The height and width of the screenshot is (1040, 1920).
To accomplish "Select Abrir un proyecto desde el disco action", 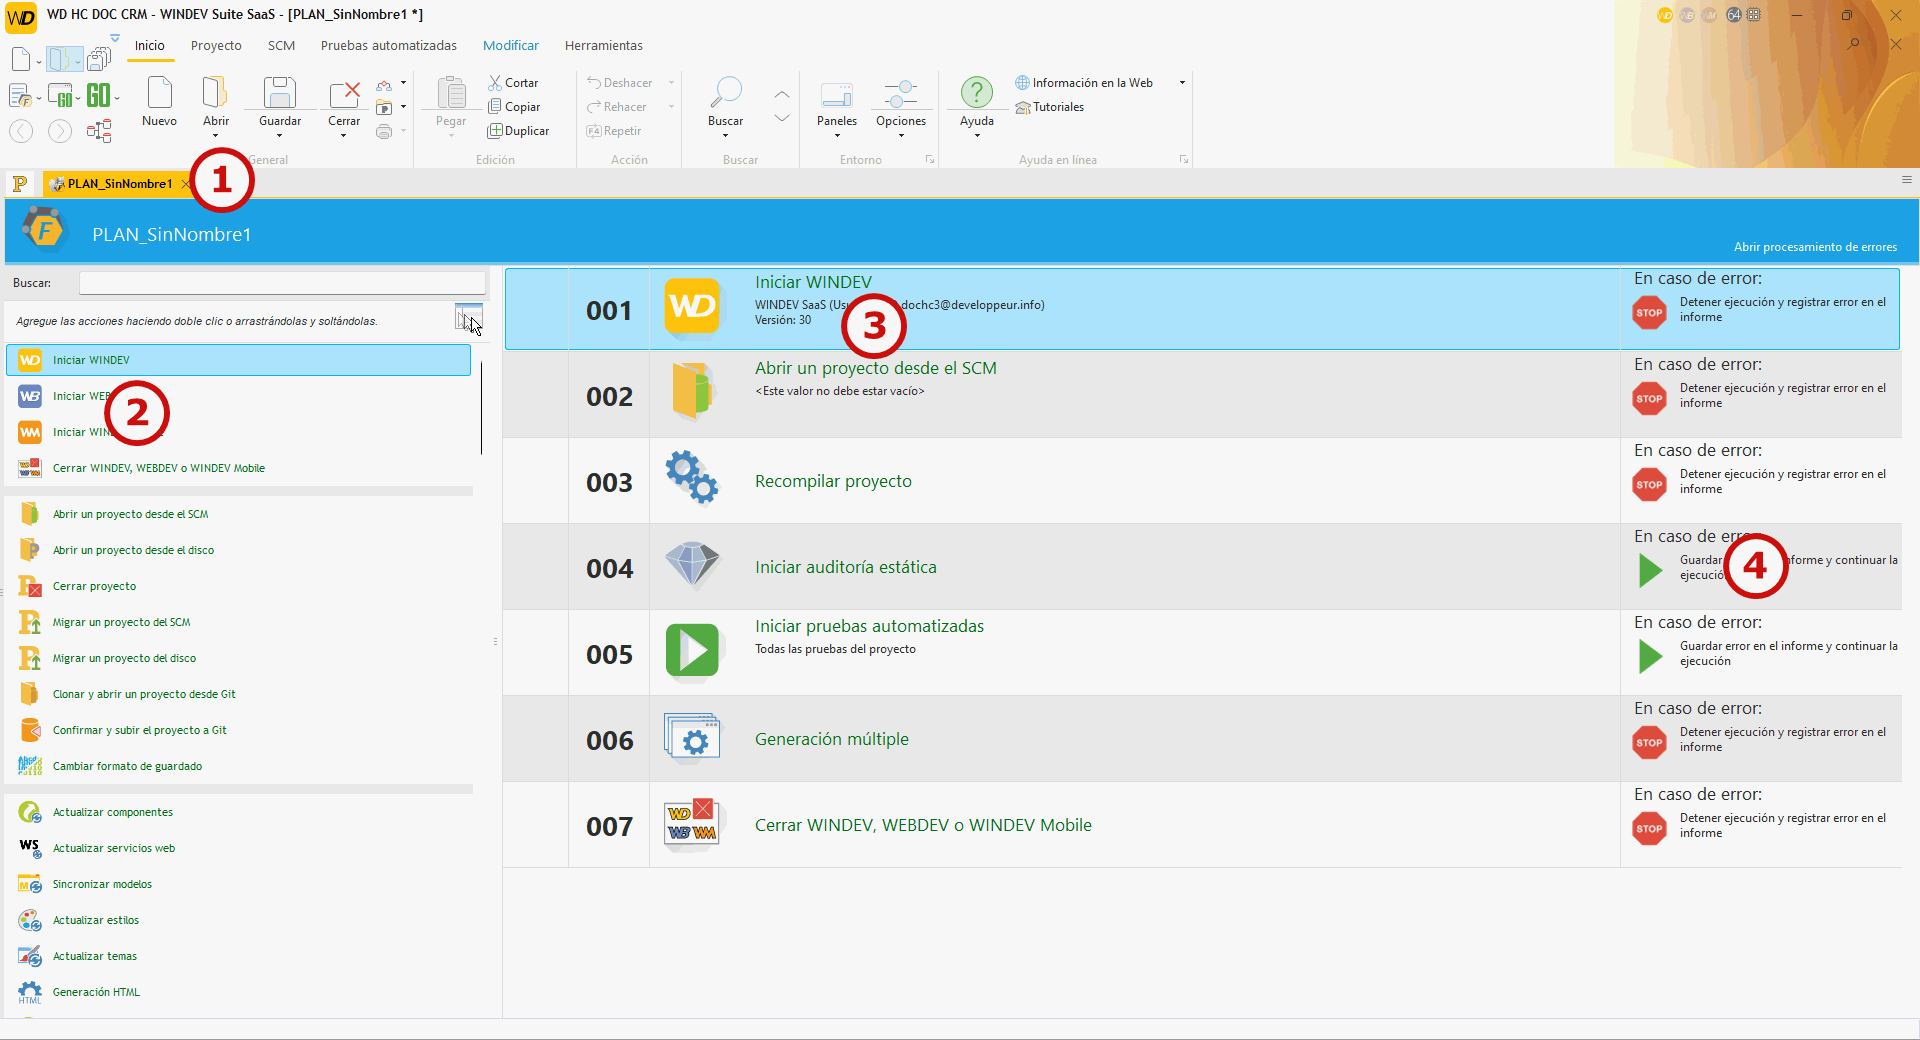I will pyautogui.click(x=238, y=550).
